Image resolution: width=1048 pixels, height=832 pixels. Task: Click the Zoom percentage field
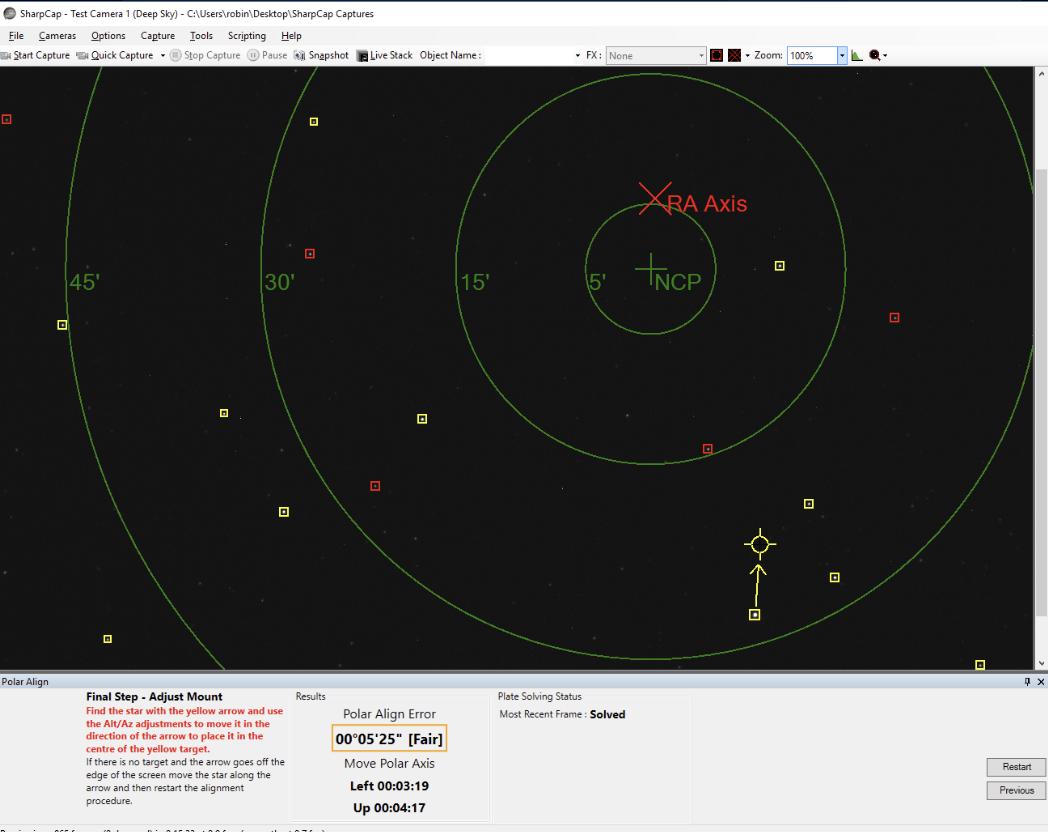(812, 55)
